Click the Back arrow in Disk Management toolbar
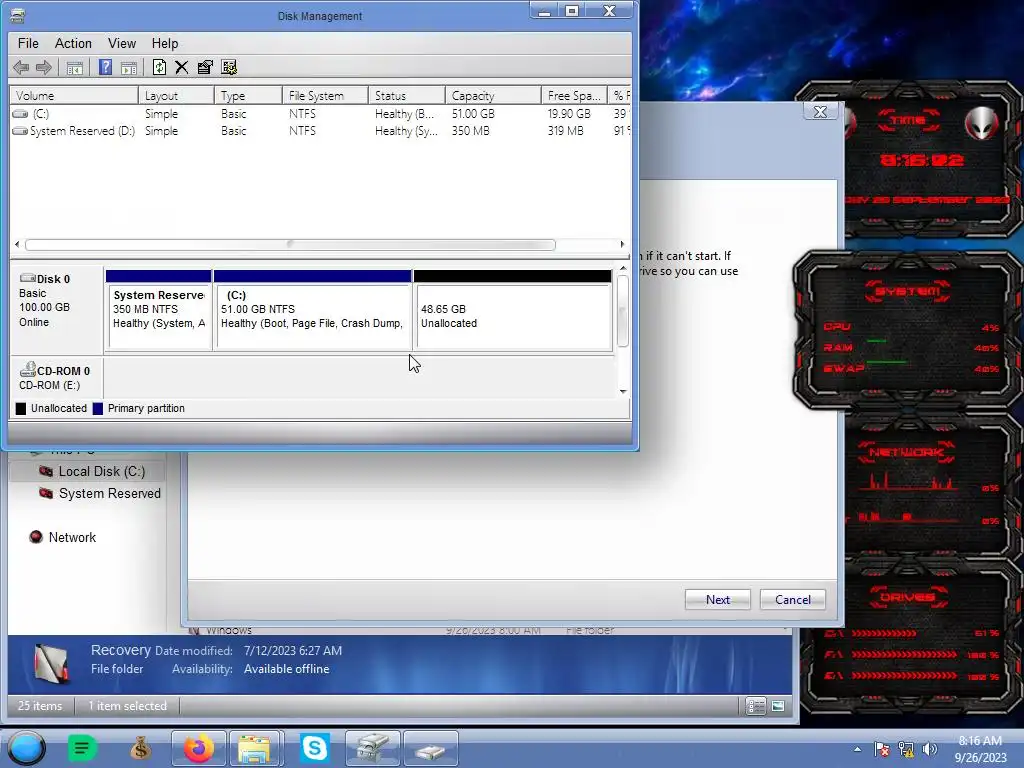The height and width of the screenshot is (768, 1024). 21,67
